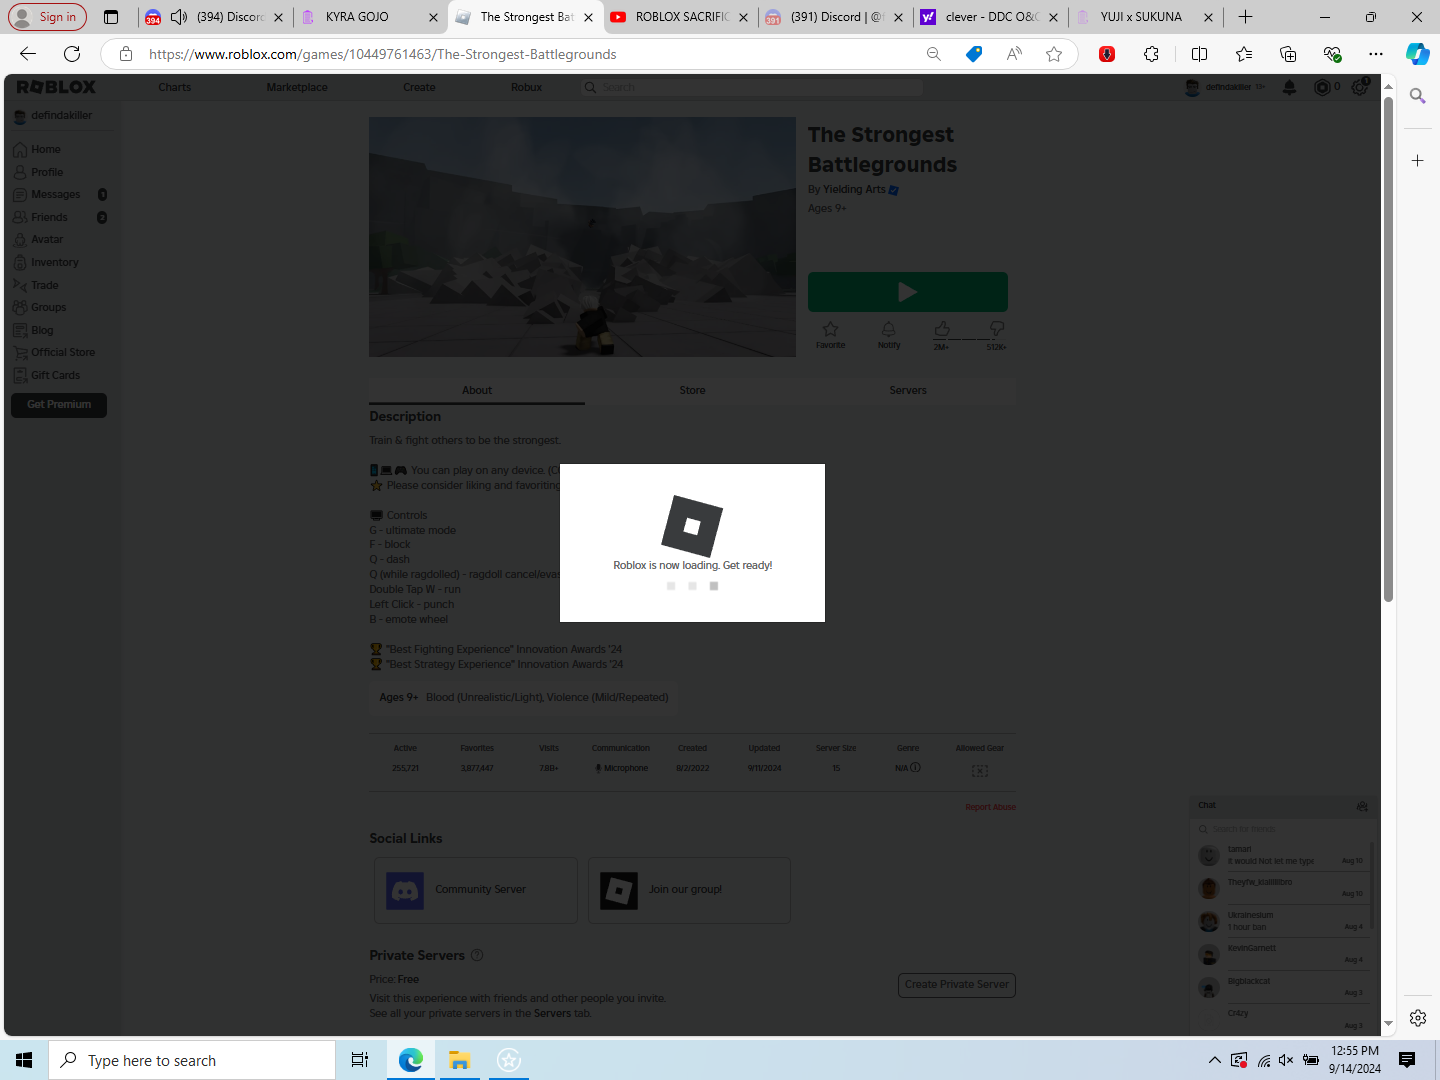Viewport: 1440px width, 1080px height.
Task: Open Windows Start menu
Action: (24, 1060)
